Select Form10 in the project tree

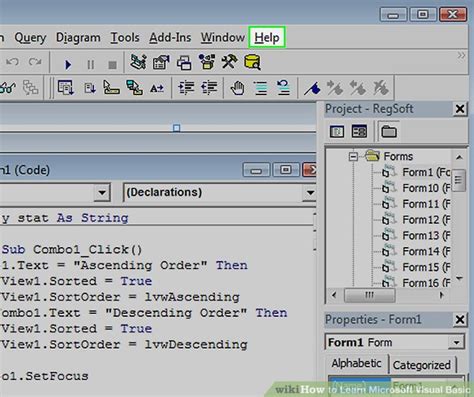(427, 188)
